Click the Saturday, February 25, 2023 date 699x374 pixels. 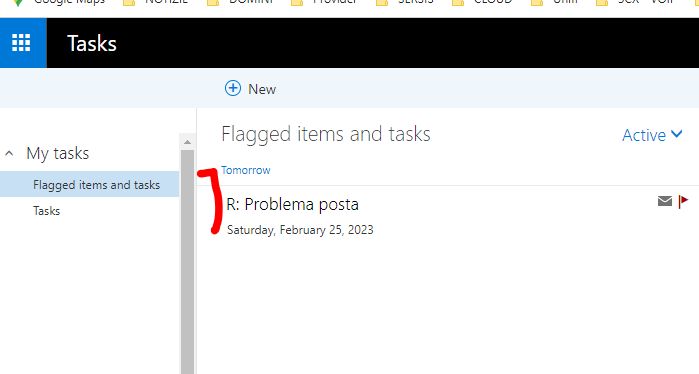coord(300,230)
